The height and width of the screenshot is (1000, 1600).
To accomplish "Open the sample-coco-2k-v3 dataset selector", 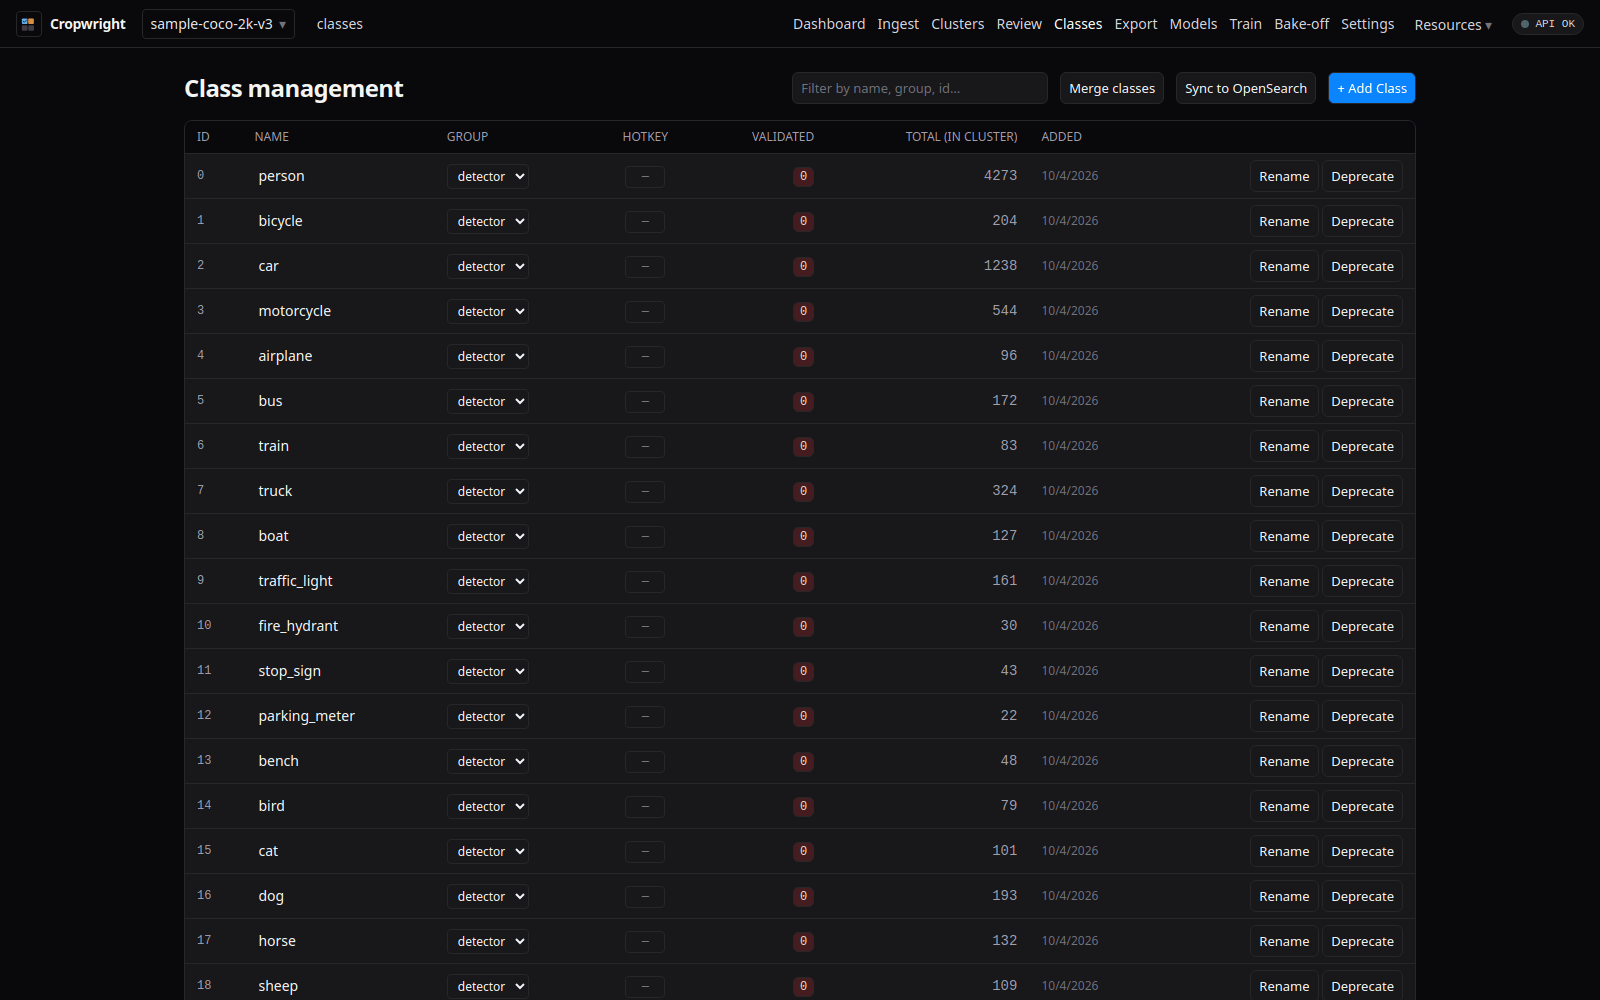I will [218, 24].
